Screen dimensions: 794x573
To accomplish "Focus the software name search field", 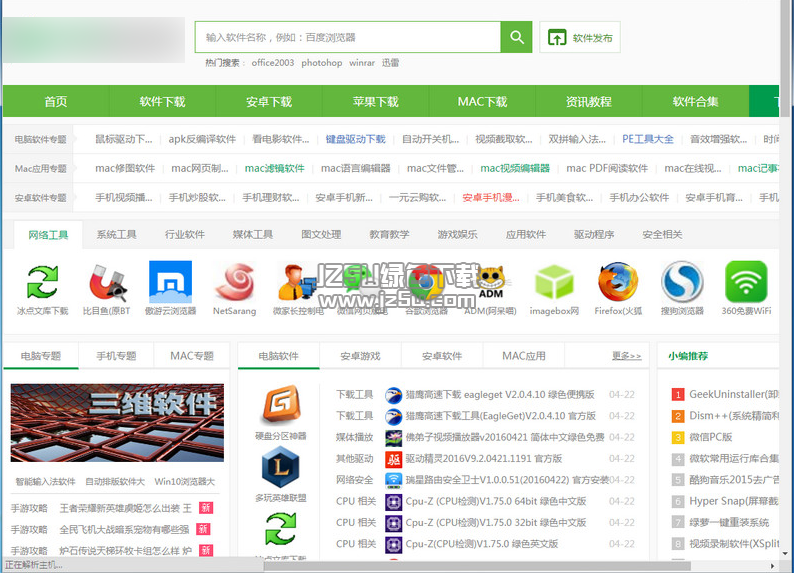I will point(348,37).
